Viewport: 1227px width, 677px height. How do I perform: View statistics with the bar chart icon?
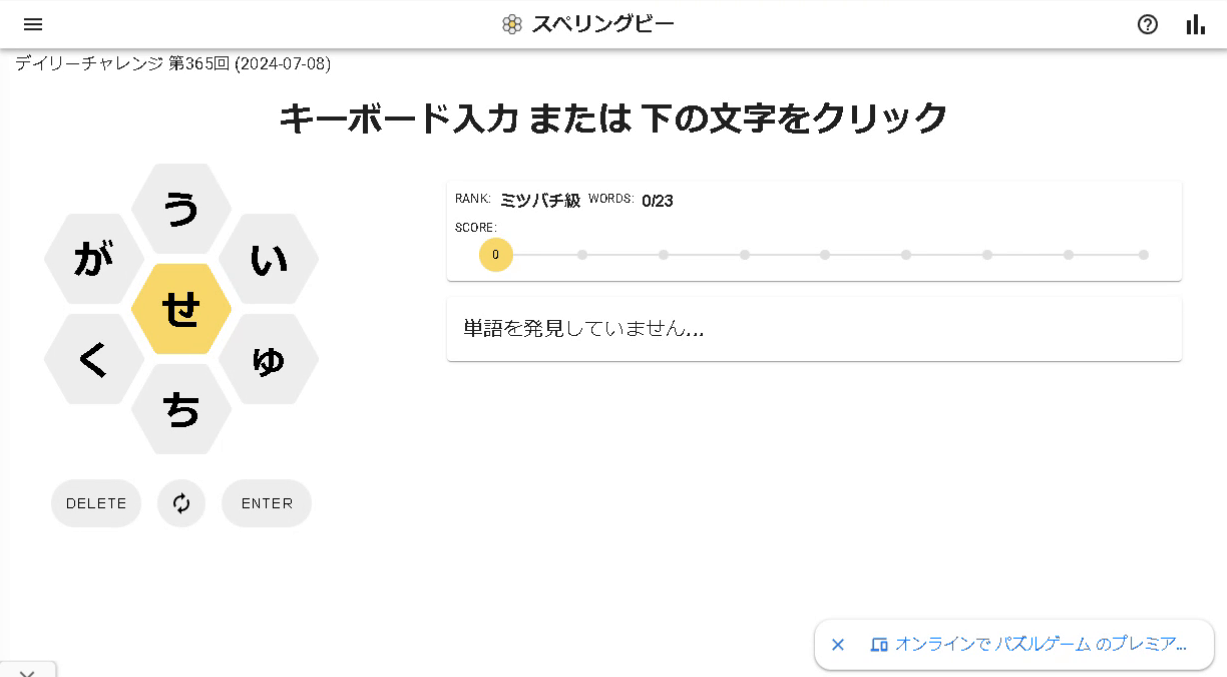pyautogui.click(x=1195, y=24)
